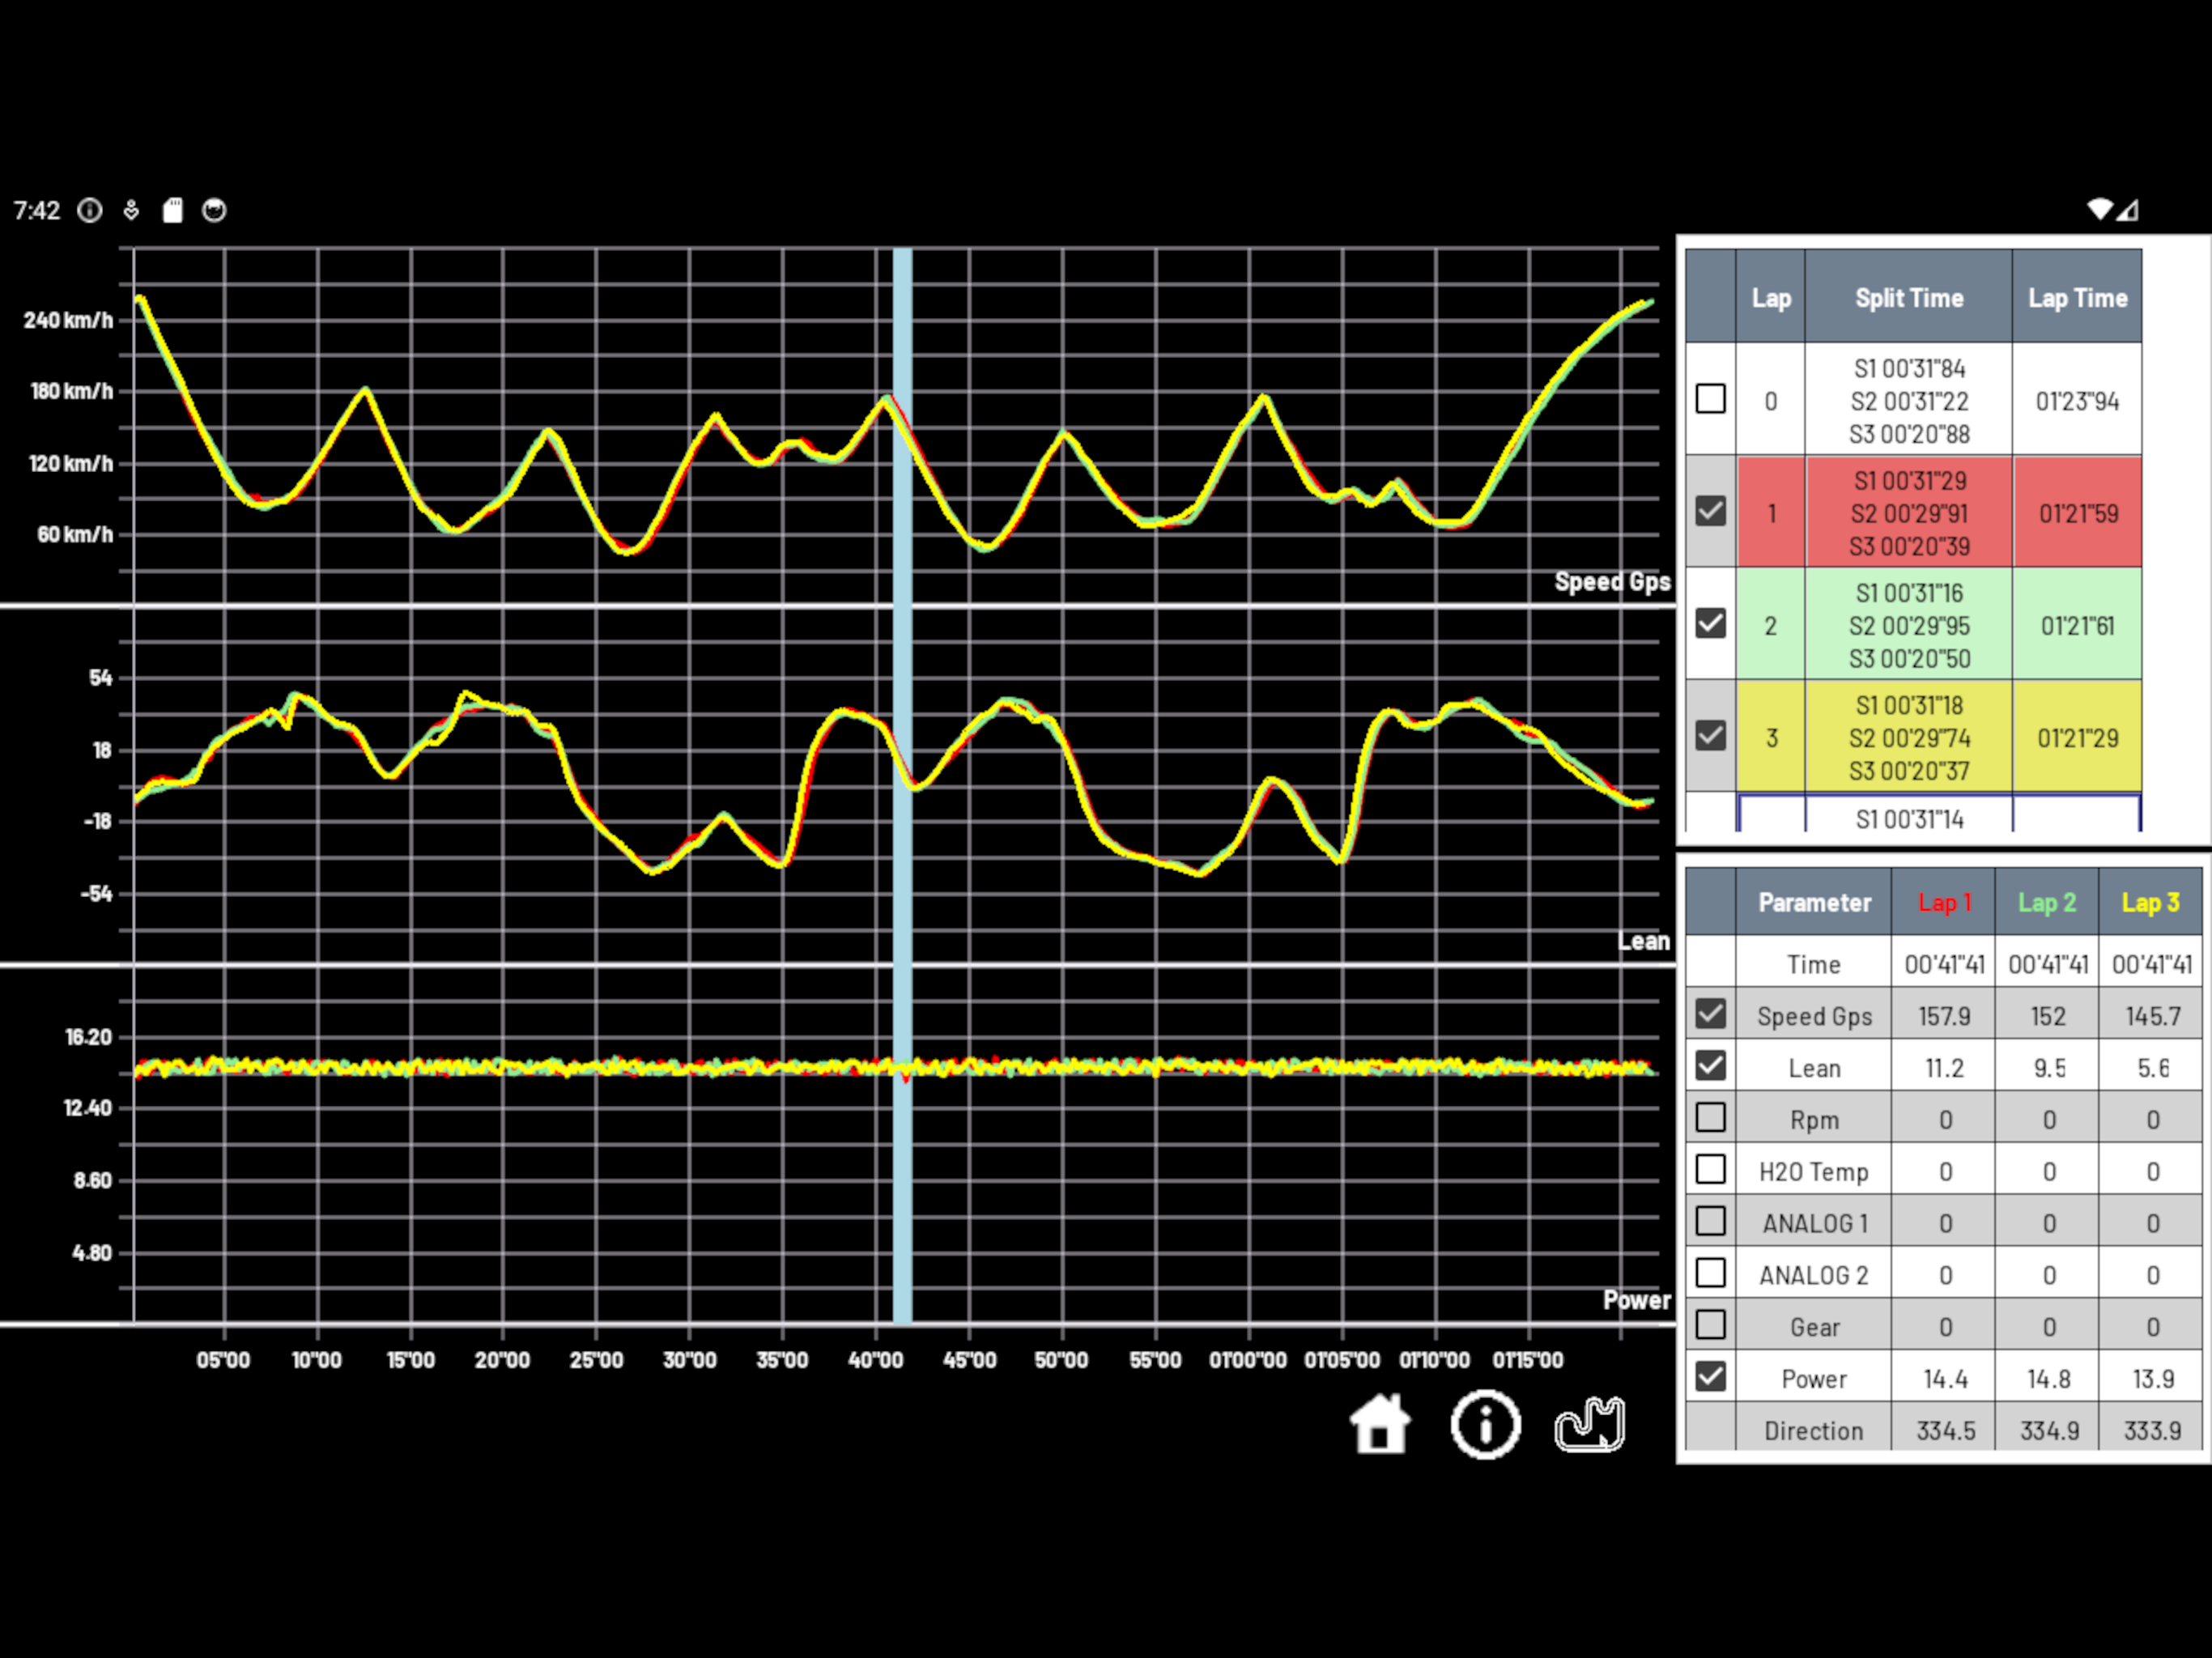Enable the H2O Temp checkbox
This screenshot has width=2212, height=1658.
tap(1710, 1169)
